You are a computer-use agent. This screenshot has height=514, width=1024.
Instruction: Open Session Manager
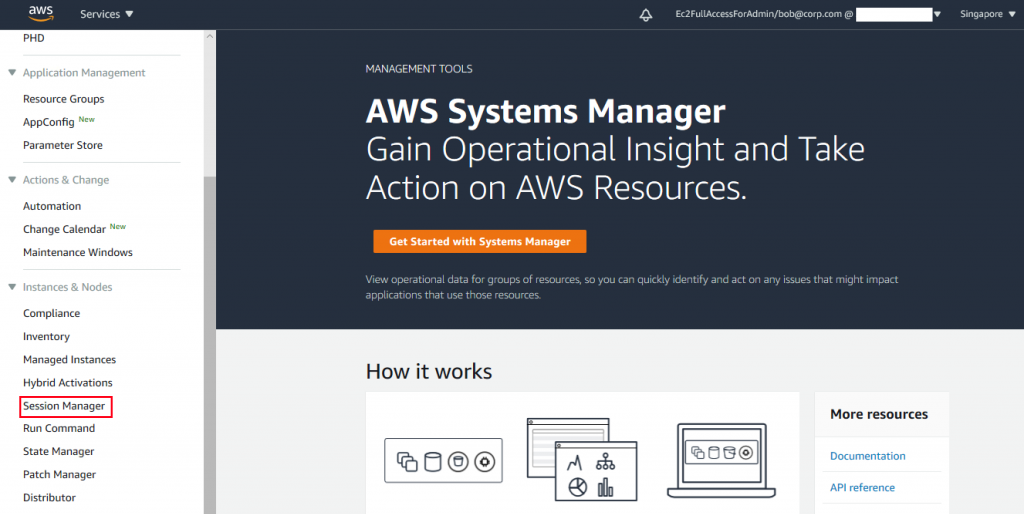(64, 406)
